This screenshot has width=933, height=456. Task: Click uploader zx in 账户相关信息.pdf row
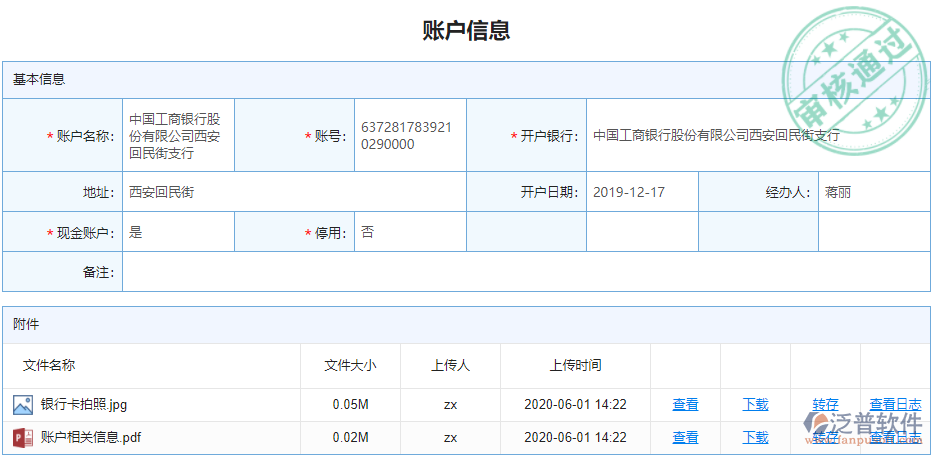click(450, 438)
